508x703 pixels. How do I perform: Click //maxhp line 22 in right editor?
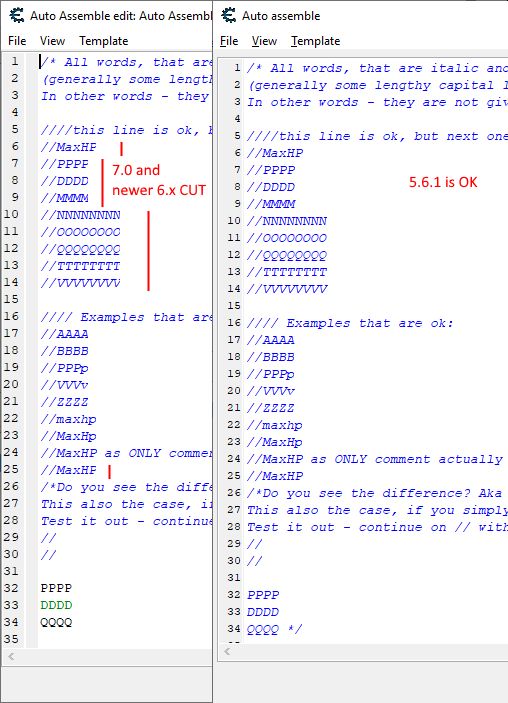pyautogui.click(x=275, y=425)
